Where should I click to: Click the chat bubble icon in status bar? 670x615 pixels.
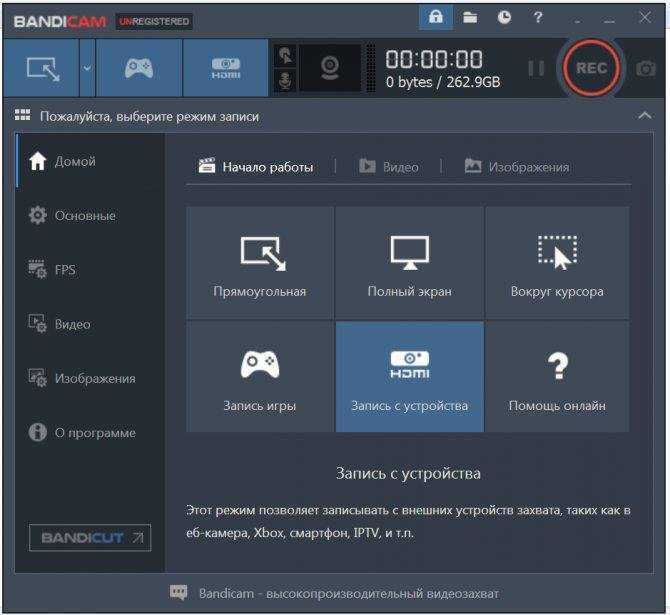click(178, 592)
